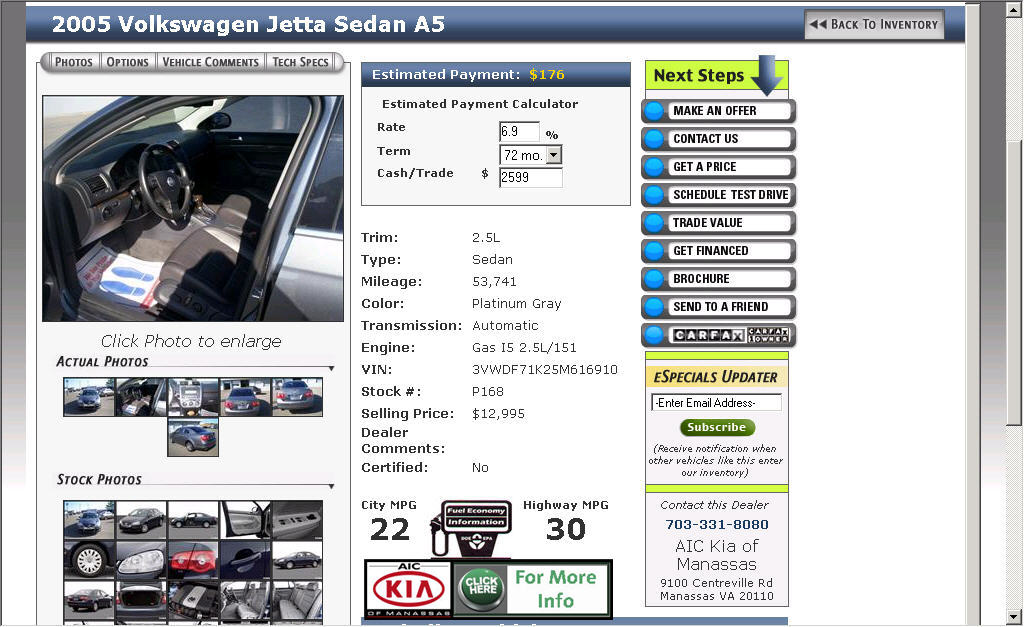Switch to the Tech Specs tab

(x=300, y=62)
